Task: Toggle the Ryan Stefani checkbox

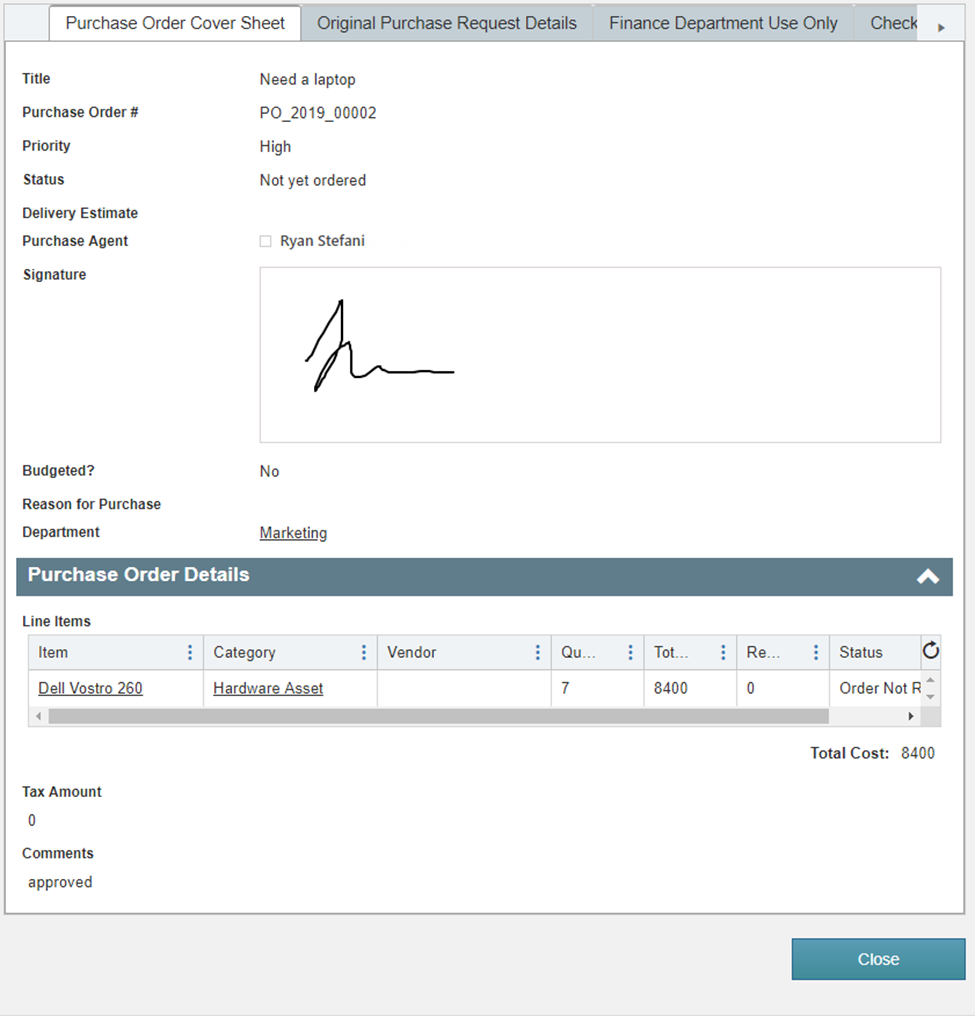Action: (266, 241)
